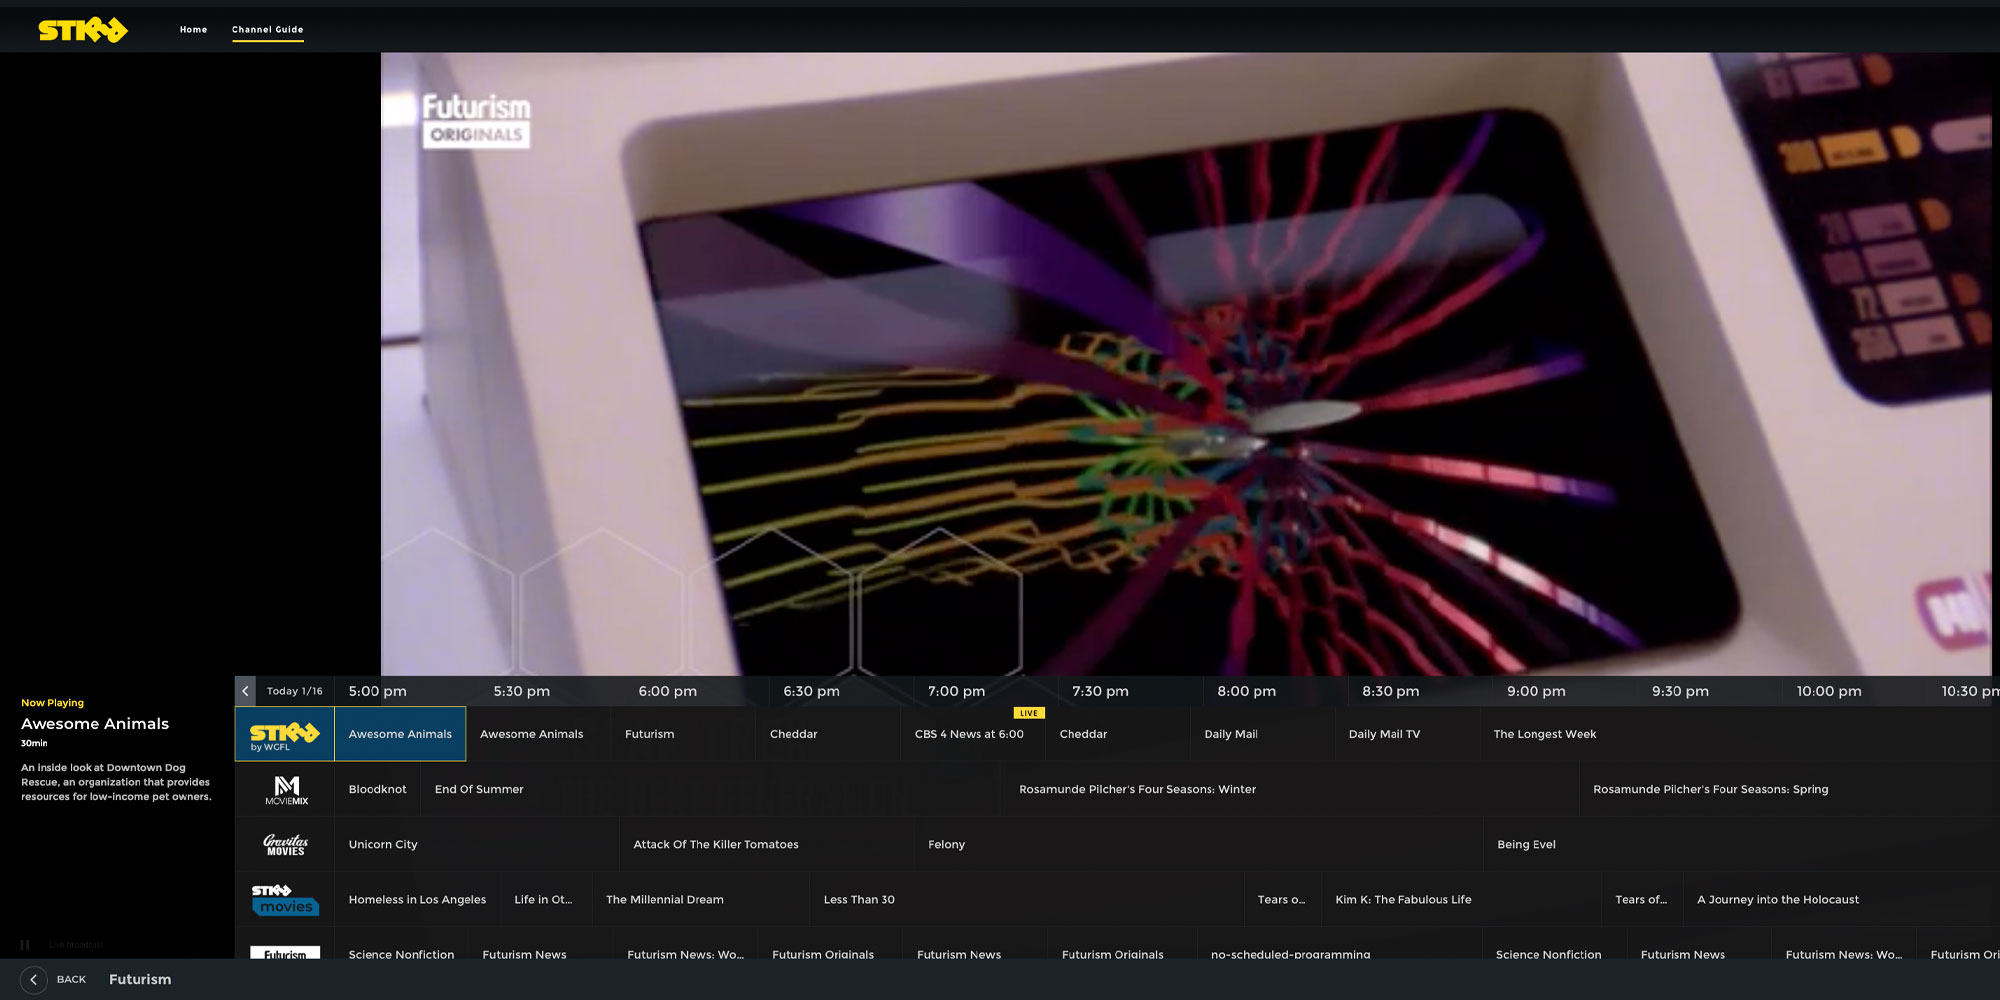Select the Tears o... program at 8:00

click(1283, 900)
